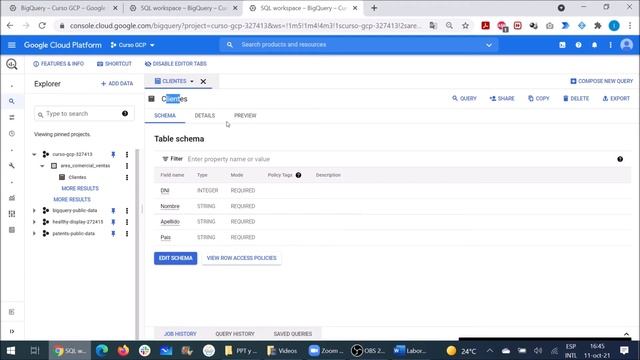Open the data transfers sidebar icon
The height and width of the screenshot is (360, 640).
[11, 118]
